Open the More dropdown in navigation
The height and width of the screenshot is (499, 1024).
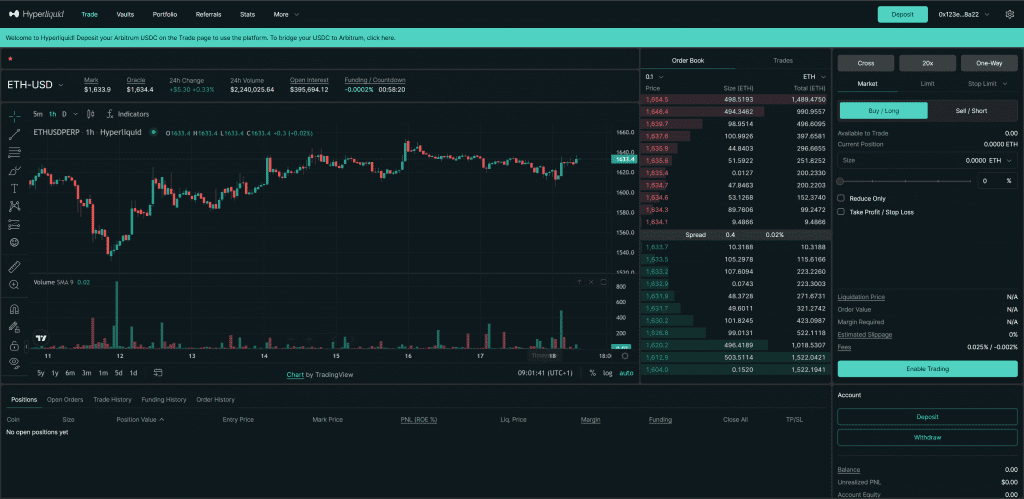(x=286, y=15)
